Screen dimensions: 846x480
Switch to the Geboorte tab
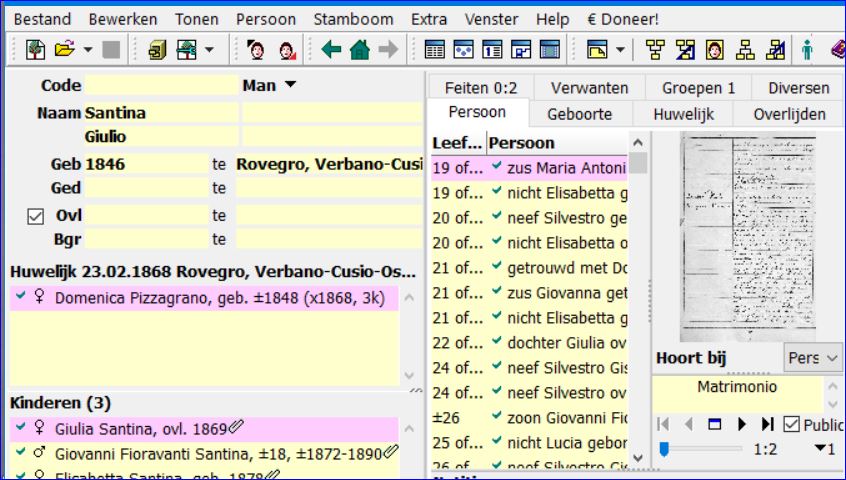[578, 114]
